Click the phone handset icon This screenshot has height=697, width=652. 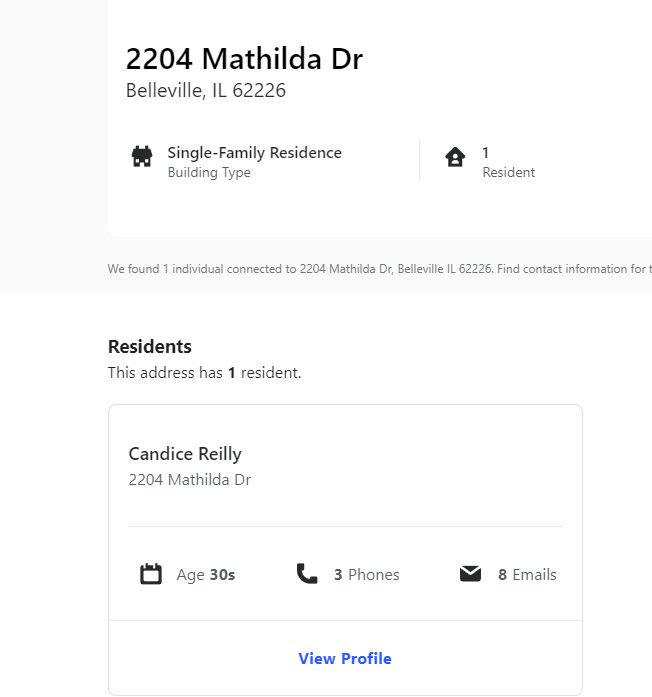click(307, 574)
